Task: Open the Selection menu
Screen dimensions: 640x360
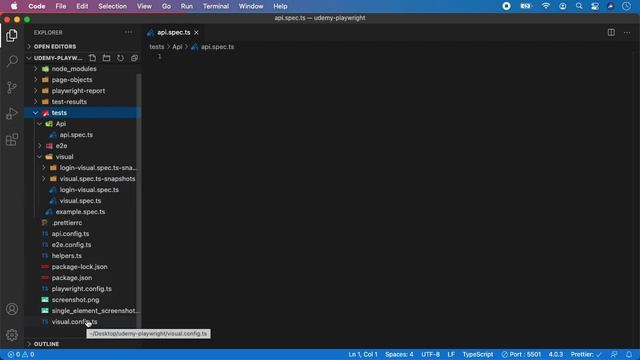Action: pos(112,6)
